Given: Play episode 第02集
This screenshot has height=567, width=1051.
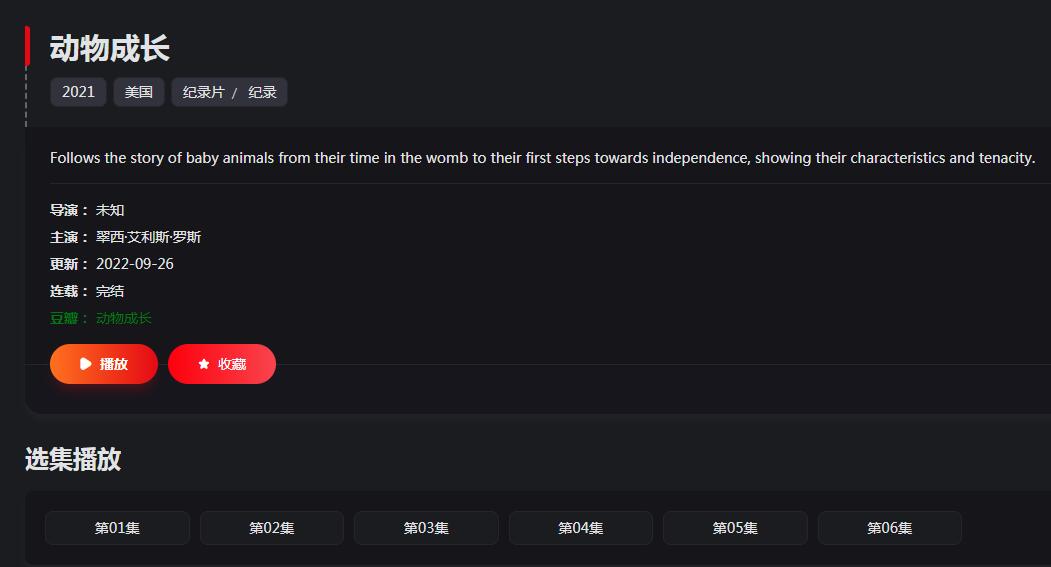Looking at the screenshot, I should point(271,528).
